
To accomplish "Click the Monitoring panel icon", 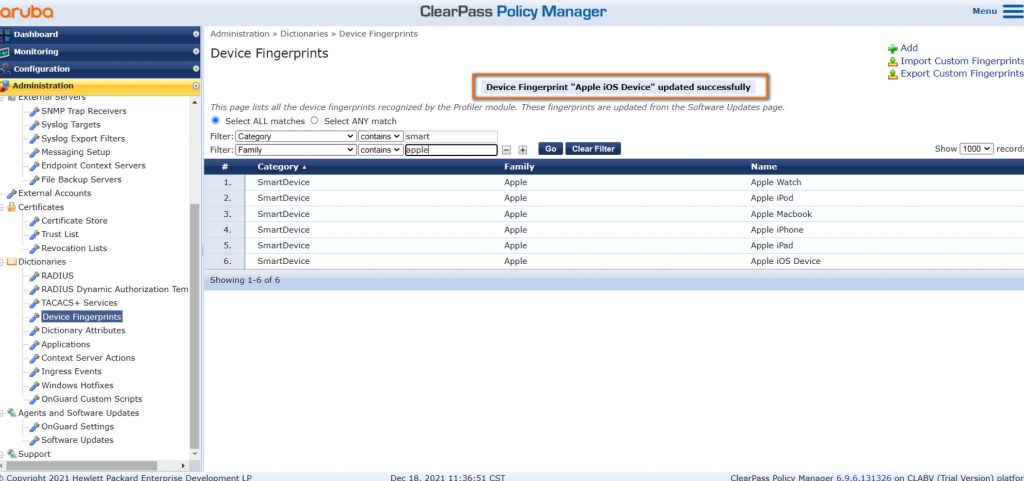I will (5, 52).
